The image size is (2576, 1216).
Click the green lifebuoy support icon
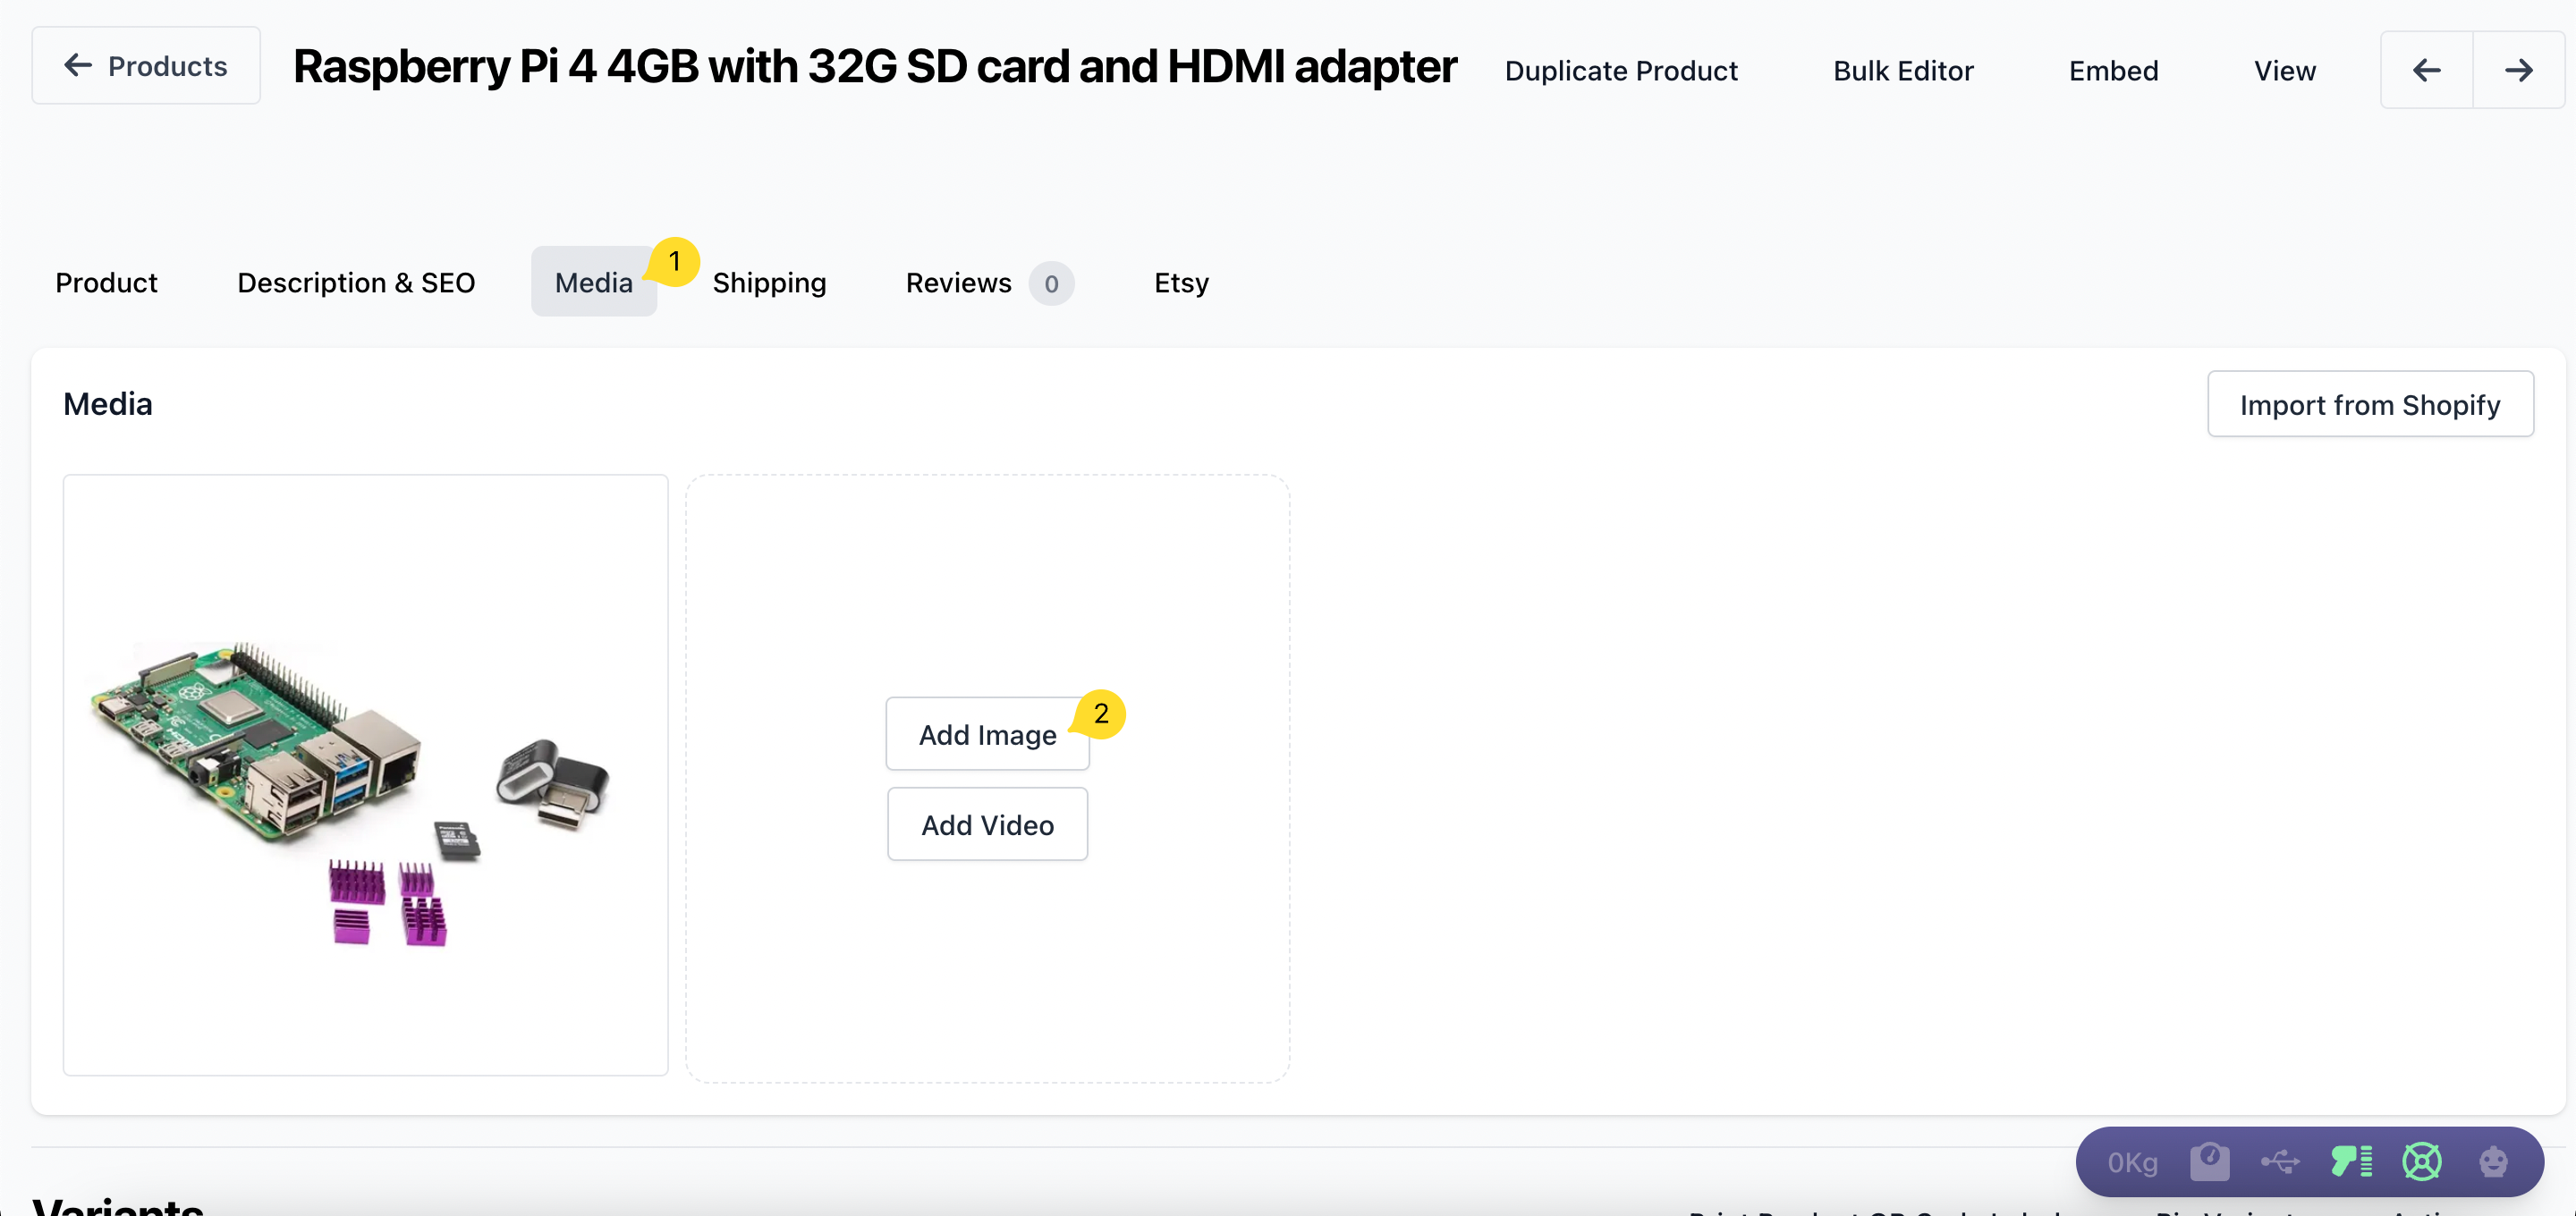click(2421, 1161)
